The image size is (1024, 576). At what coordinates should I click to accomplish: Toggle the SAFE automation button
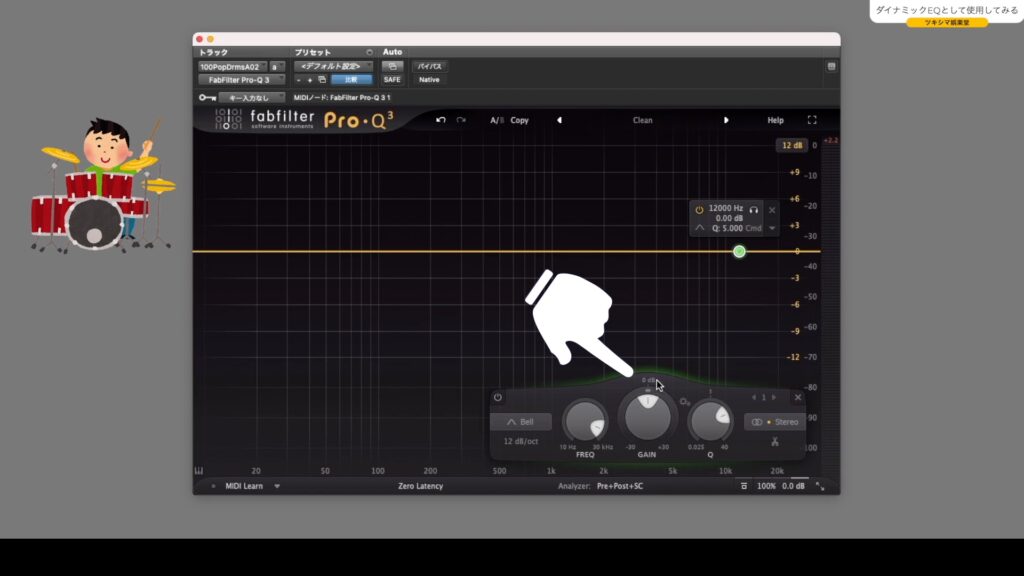[392, 80]
